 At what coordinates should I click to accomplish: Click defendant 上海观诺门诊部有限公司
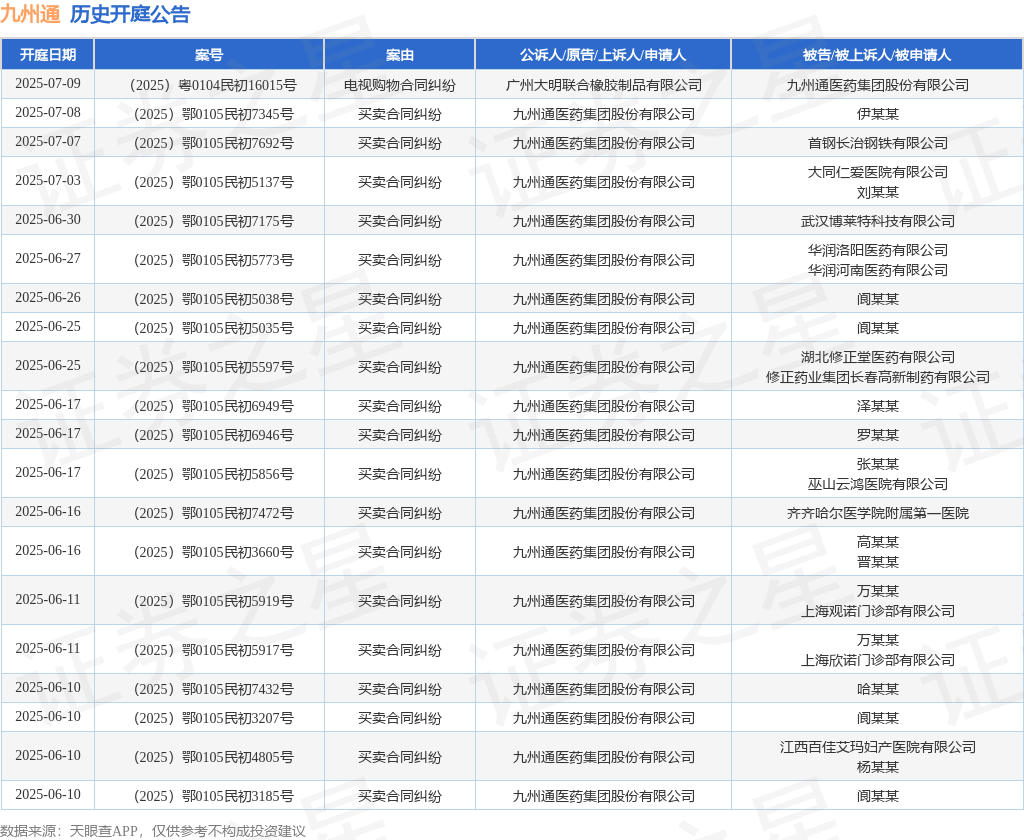(878, 611)
